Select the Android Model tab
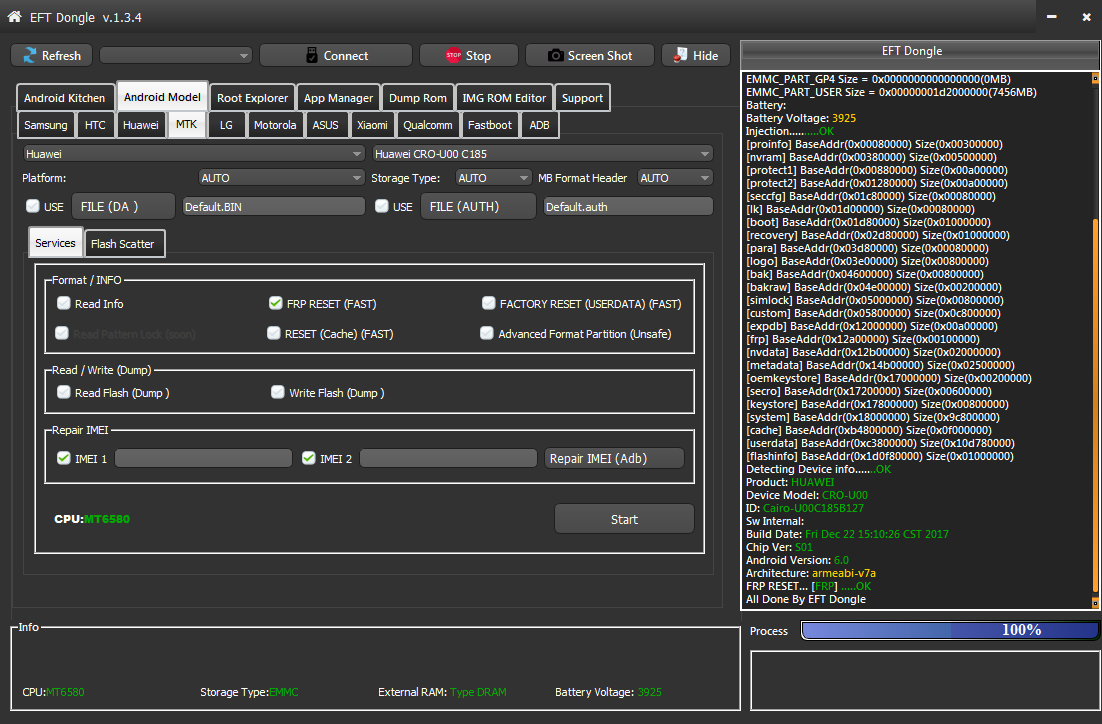Screen dimensions: 1102x724 coord(162,97)
